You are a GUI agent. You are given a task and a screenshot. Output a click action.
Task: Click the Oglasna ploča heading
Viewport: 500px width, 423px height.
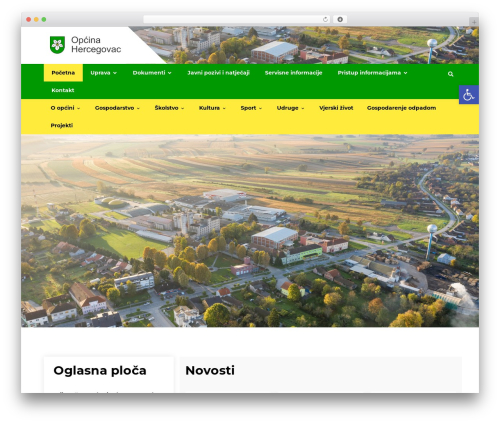100,370
